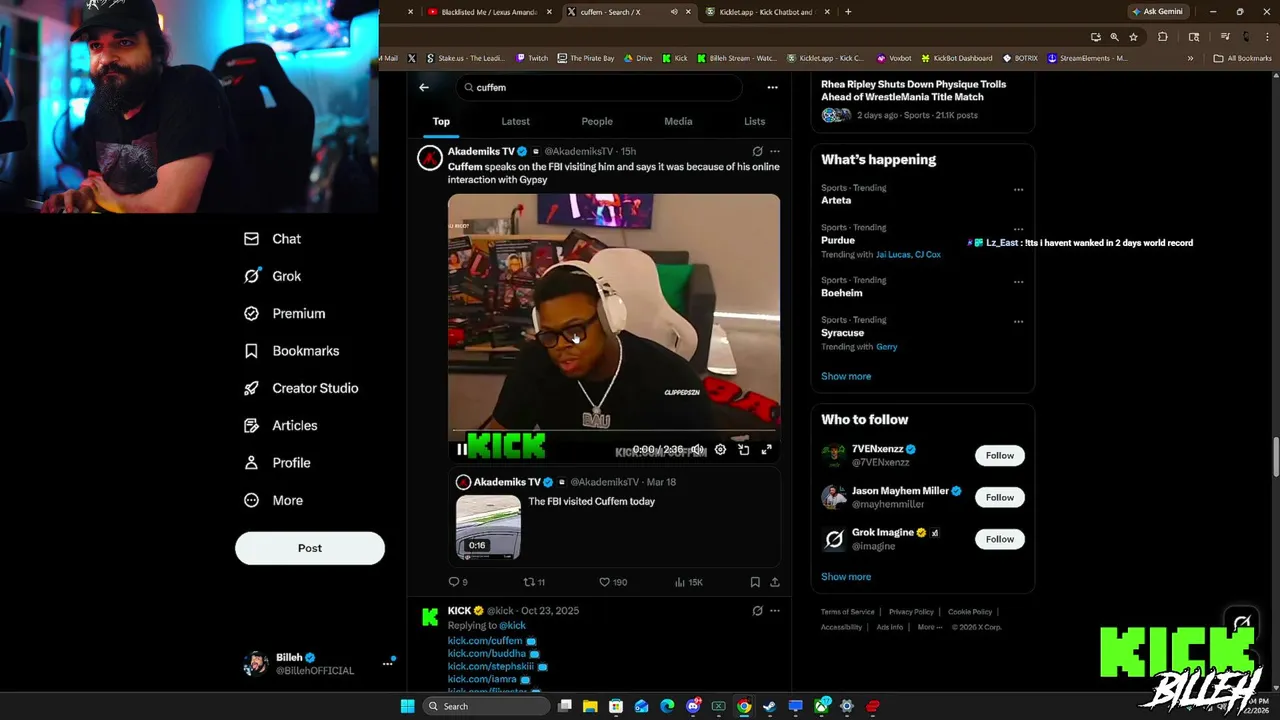1280x720 pixels.
Task: Click Ask Gemini button
Action: (1157, 12)
